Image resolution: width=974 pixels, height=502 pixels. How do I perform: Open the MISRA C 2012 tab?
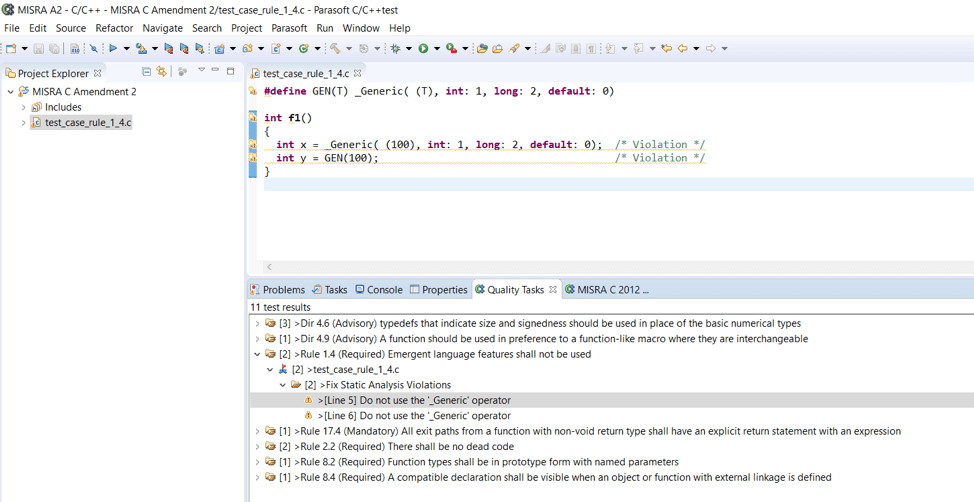pos(611,290)
